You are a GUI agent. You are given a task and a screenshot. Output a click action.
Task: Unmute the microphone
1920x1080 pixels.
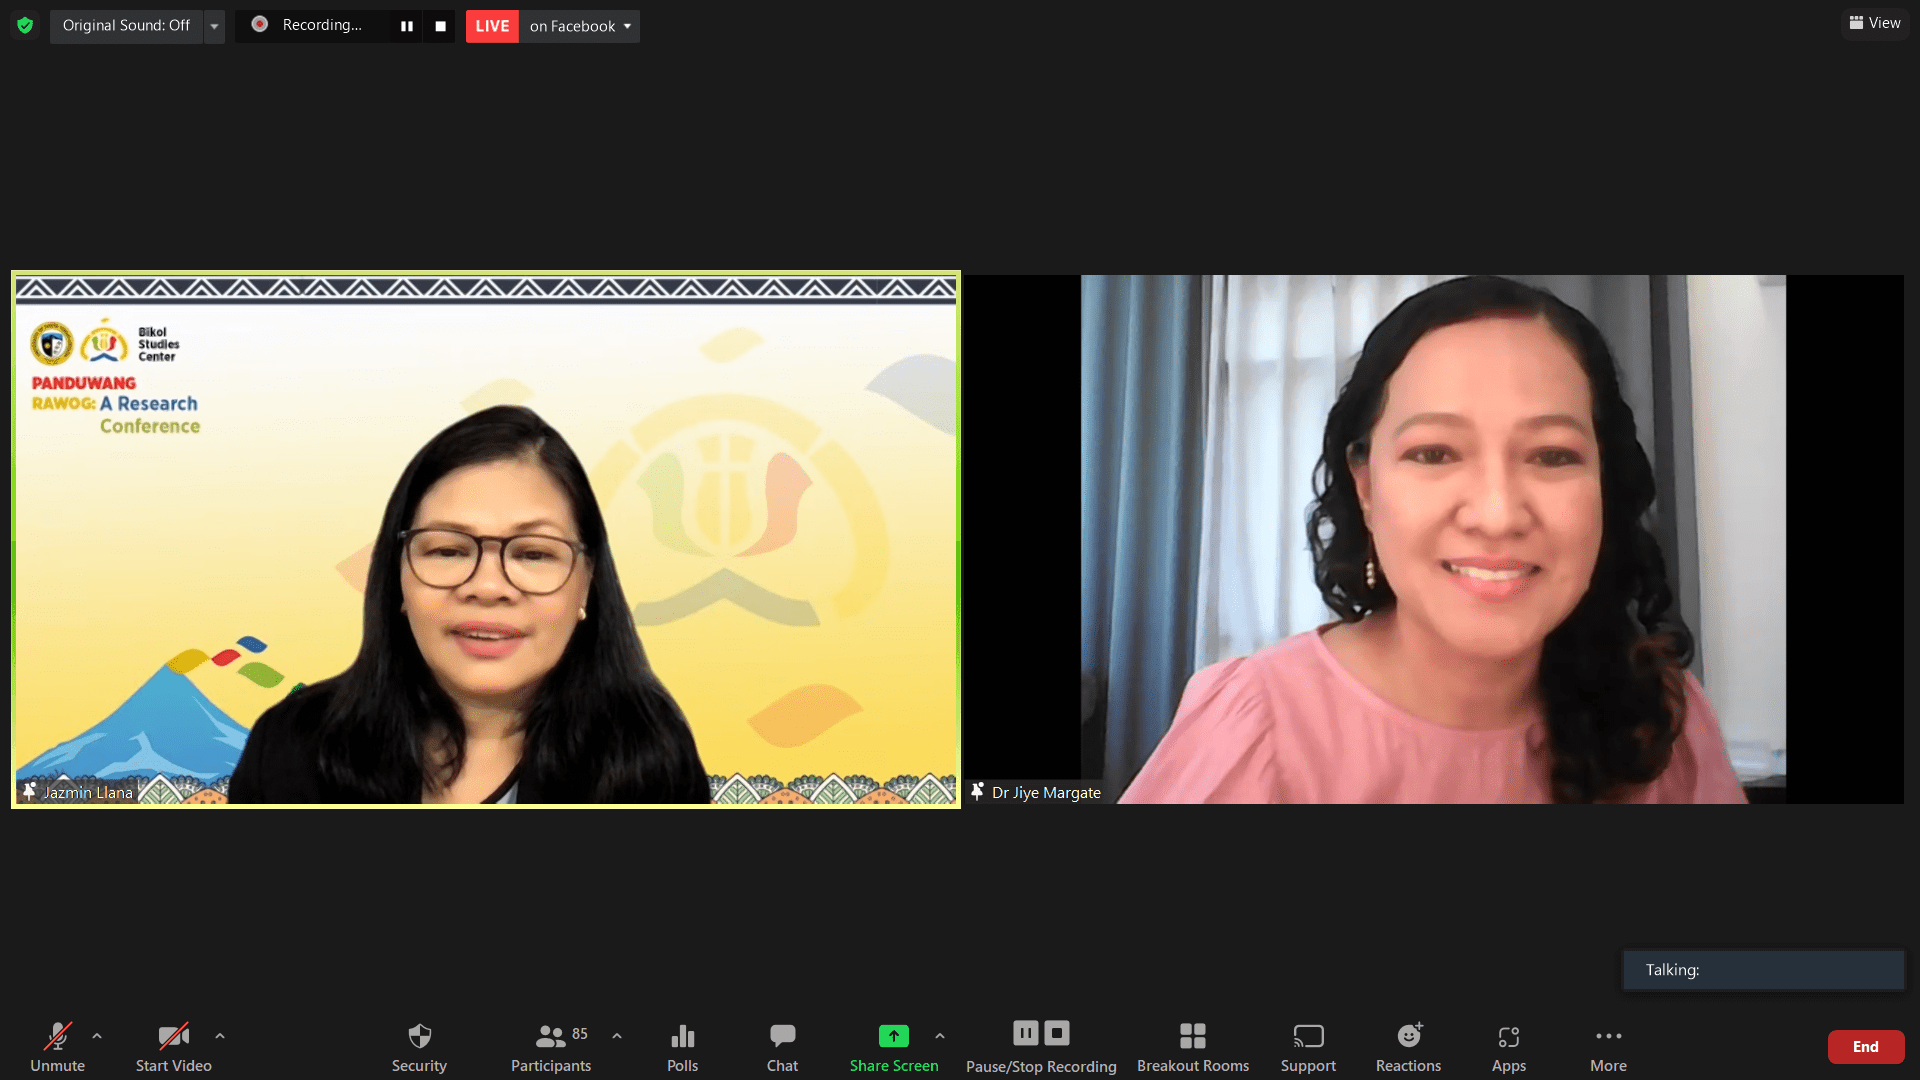click(57, 1046)
